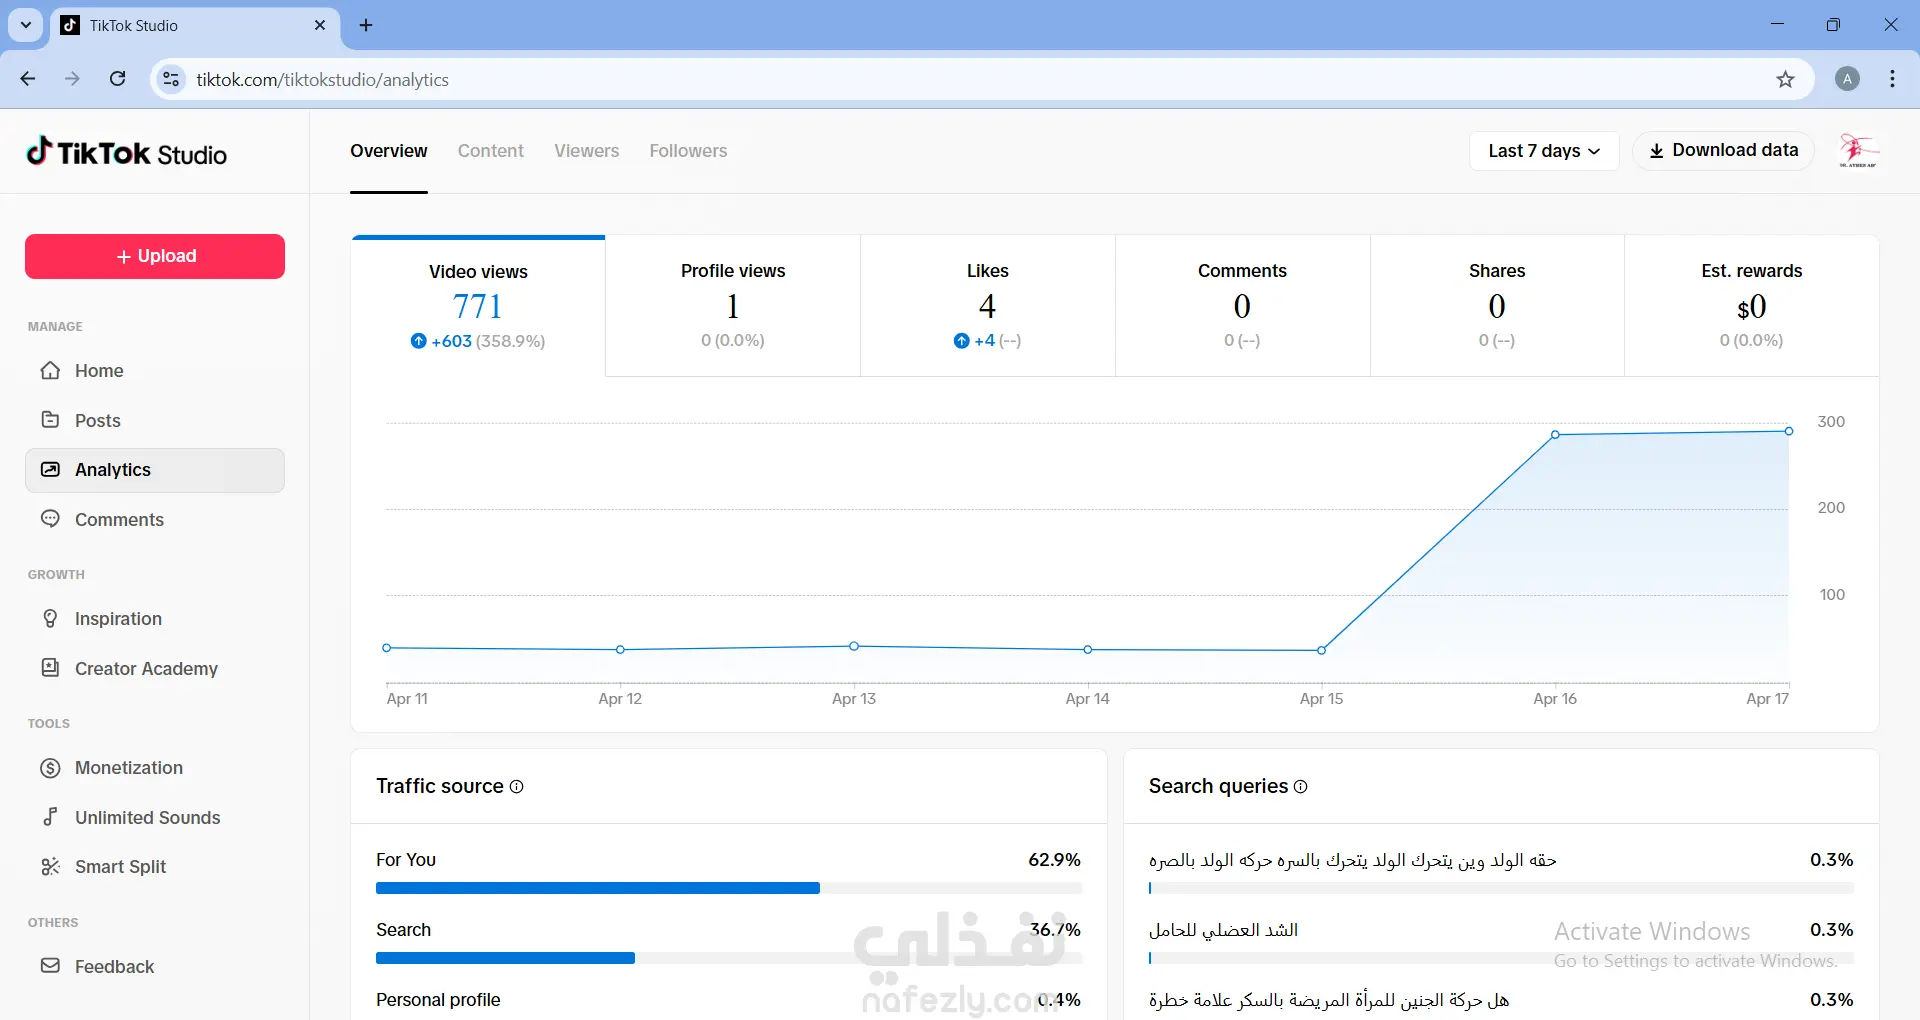
Task: Click the '+603 (358.9%)' video views change
Action: (478, 341)
